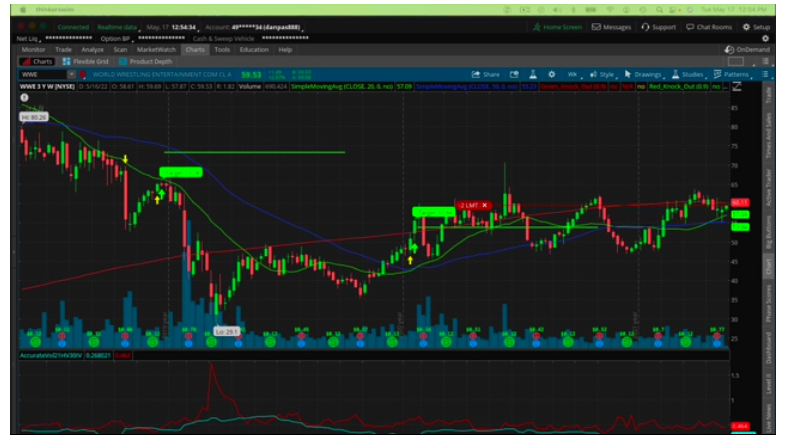Cancel the -2 LMT order with X
Image resolution: width=790 pixels, height=438 pixels.
484,205
